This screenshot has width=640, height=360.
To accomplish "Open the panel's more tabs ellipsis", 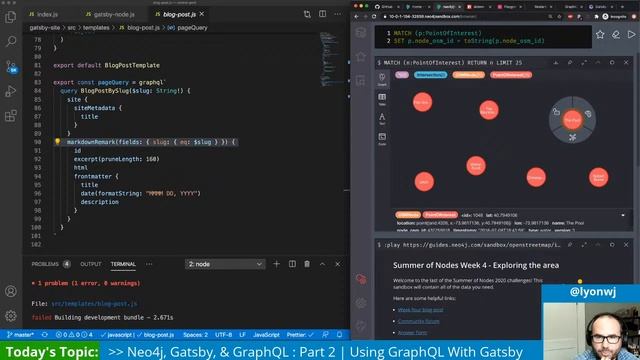I will pos(149,264).
